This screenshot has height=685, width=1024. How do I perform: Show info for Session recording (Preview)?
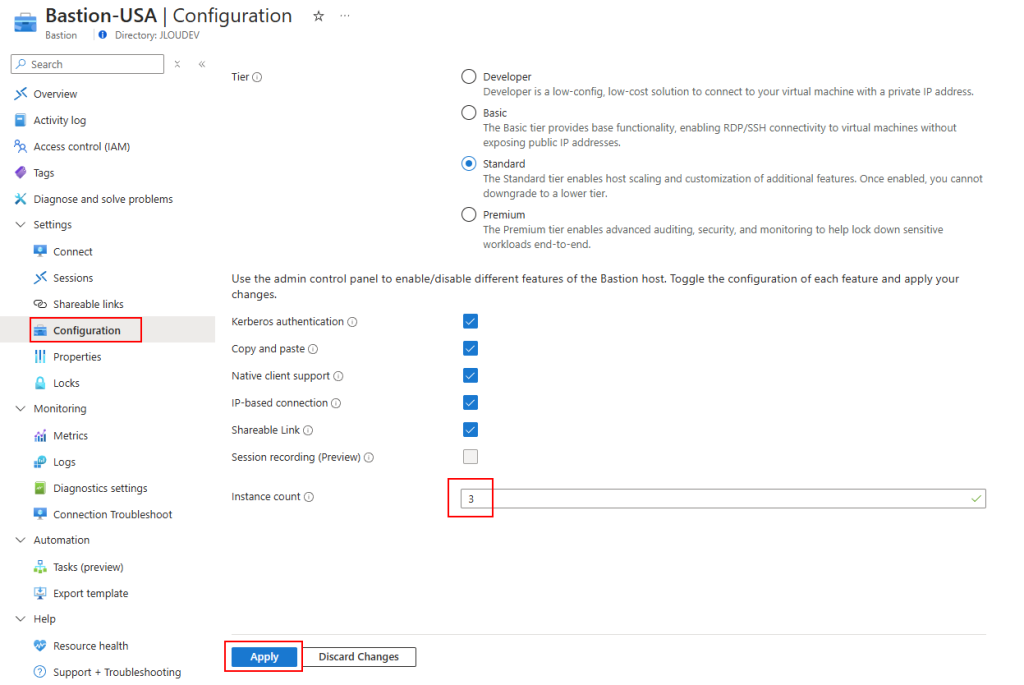[x=369, y=458]
